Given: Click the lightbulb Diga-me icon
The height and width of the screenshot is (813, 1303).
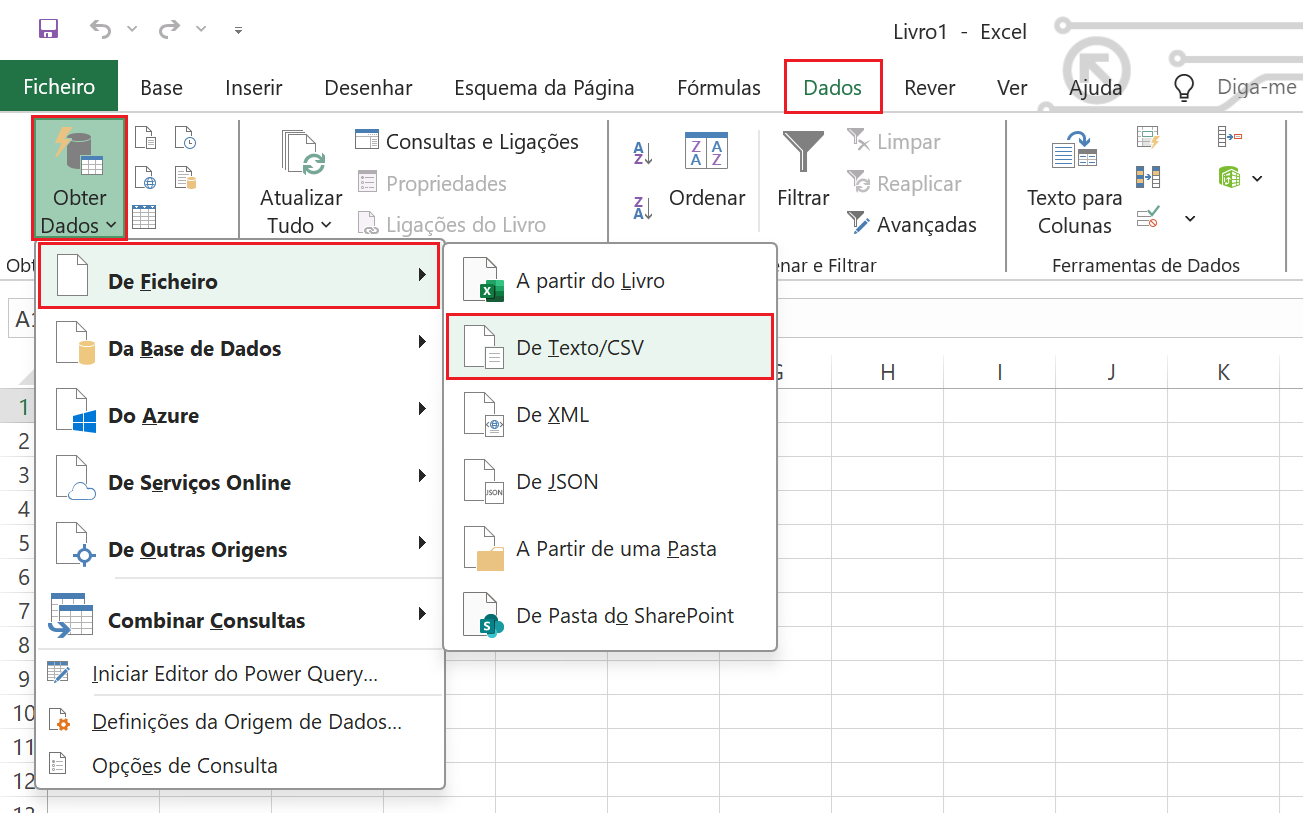Looking at the screenshot, I should (1184, 88).
